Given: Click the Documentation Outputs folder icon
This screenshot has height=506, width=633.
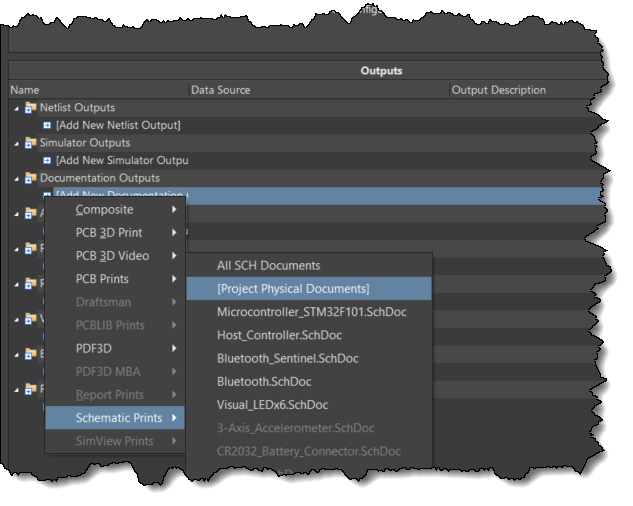Looking at the screenshot, I should click(30, 178).
